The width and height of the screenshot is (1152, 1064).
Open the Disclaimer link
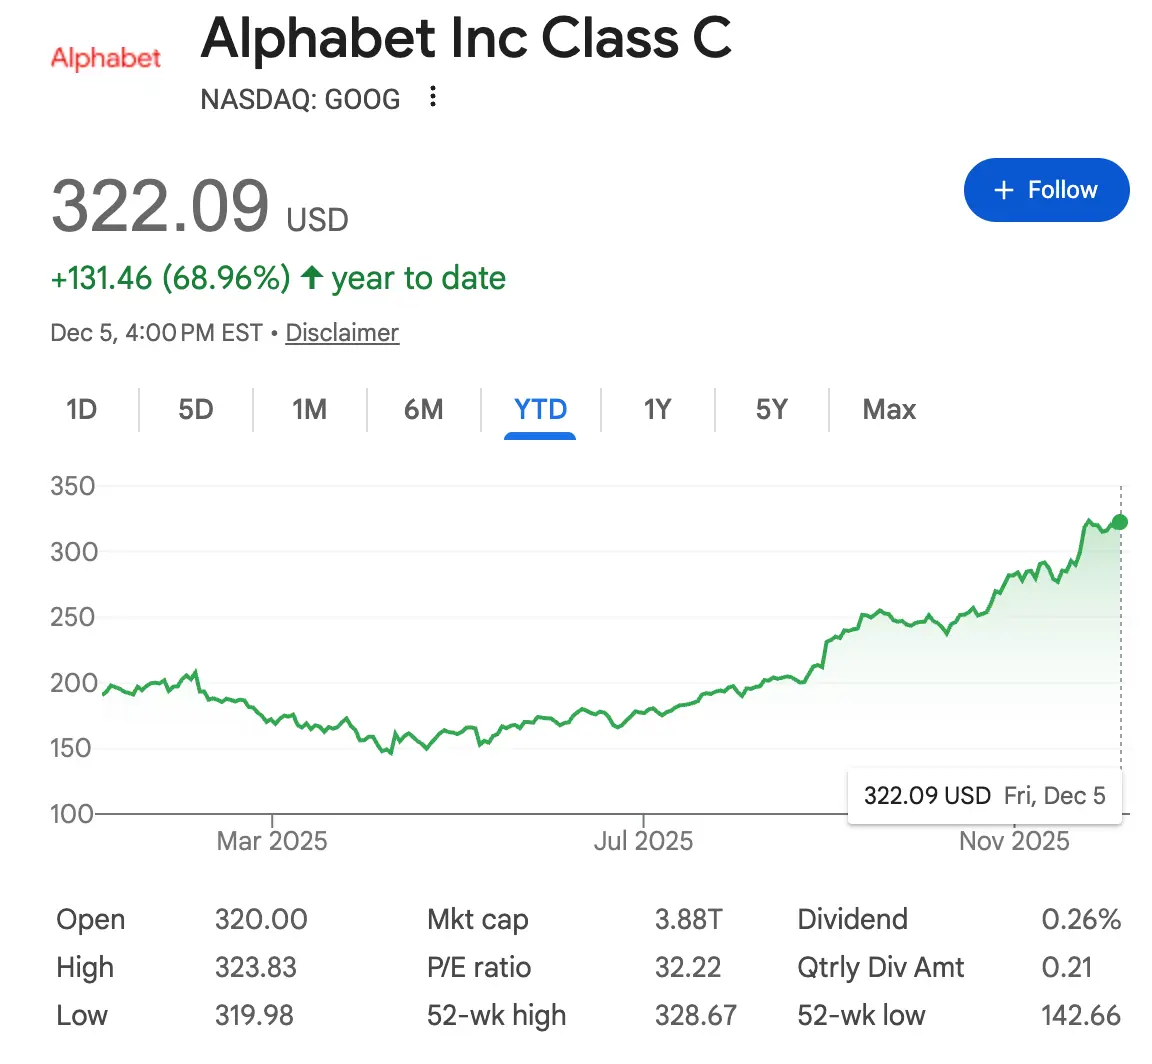(342, 333)
